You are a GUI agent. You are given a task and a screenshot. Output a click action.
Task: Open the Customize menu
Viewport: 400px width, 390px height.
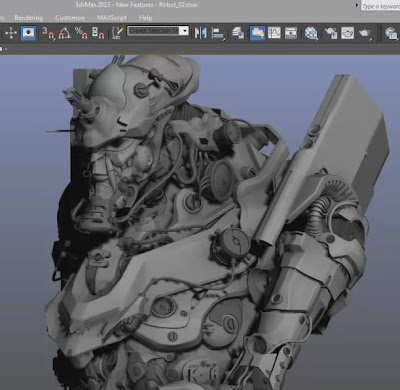(70, 18)
